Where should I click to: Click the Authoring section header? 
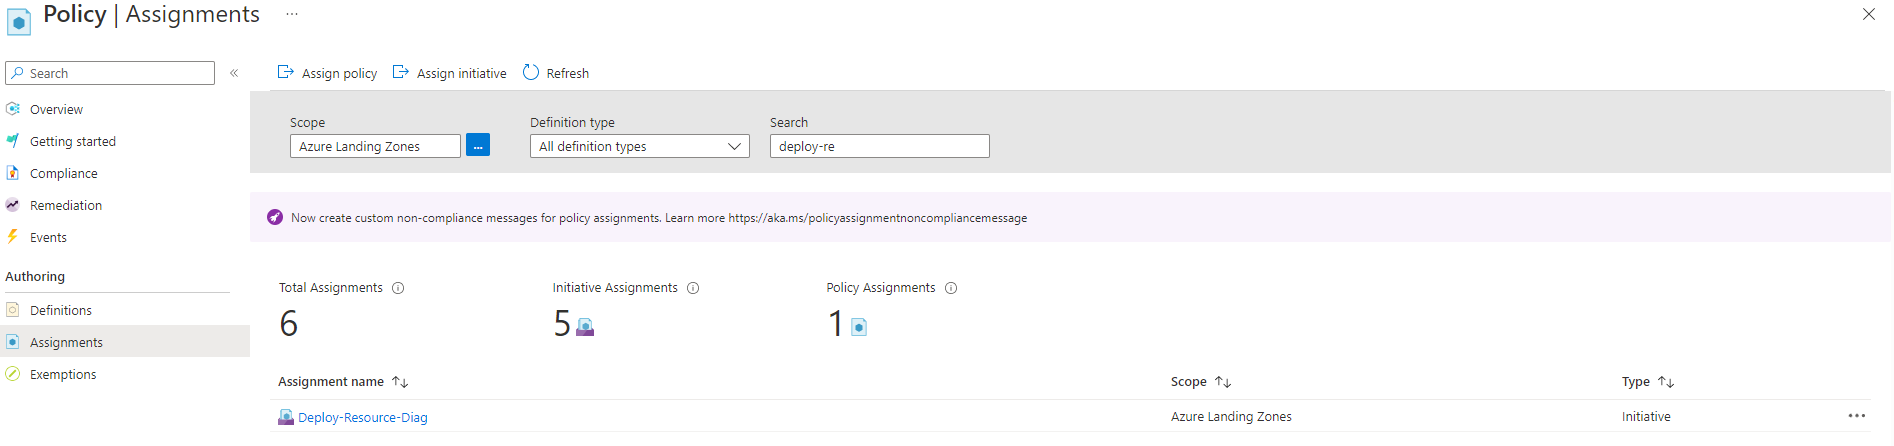click(35, 276)
